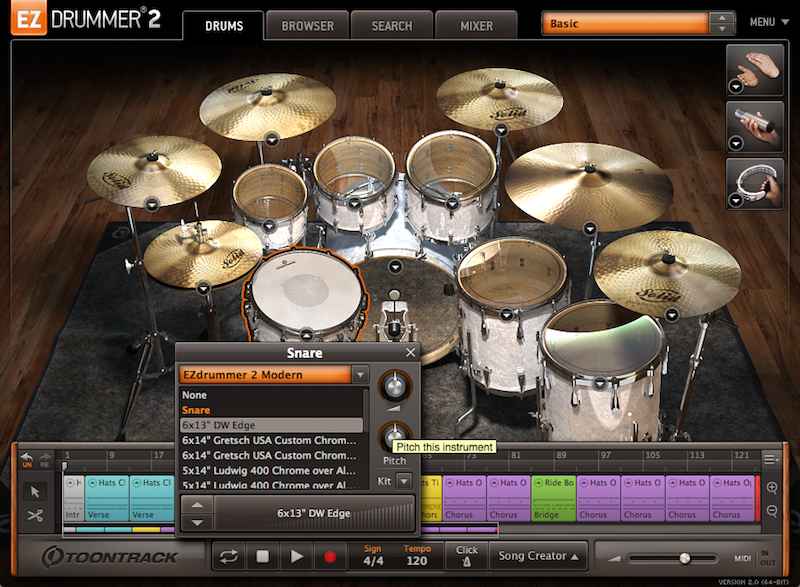Open arrow menu of crash cymbal above hi-hat
This screenshot has width=800, height=587.
pos(152,205)
